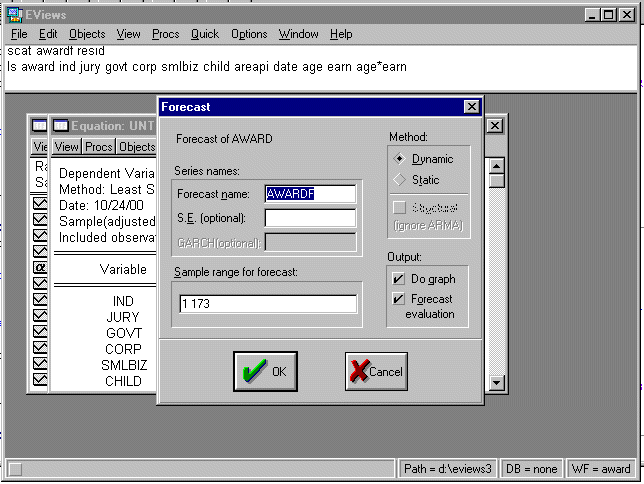Close the workfile window behind the dialog
Viewport: 644px width, 484px height.
point(493,126)
